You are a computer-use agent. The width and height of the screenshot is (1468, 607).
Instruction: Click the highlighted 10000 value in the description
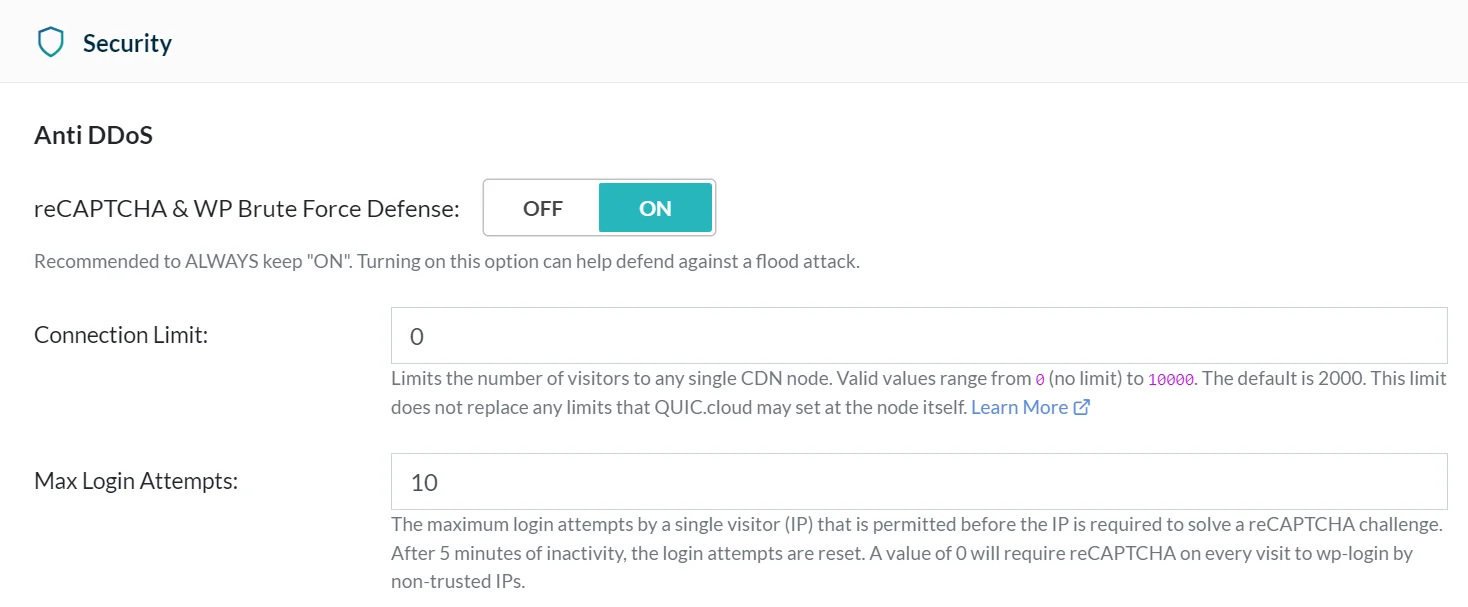1170,378
